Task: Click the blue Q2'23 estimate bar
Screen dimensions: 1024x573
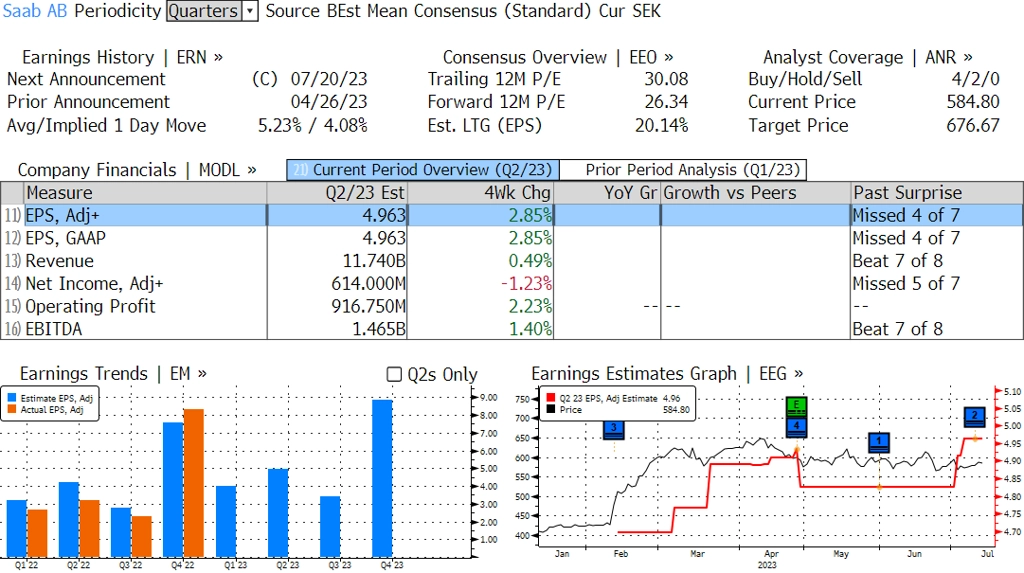Action: (x=278, y=514)
